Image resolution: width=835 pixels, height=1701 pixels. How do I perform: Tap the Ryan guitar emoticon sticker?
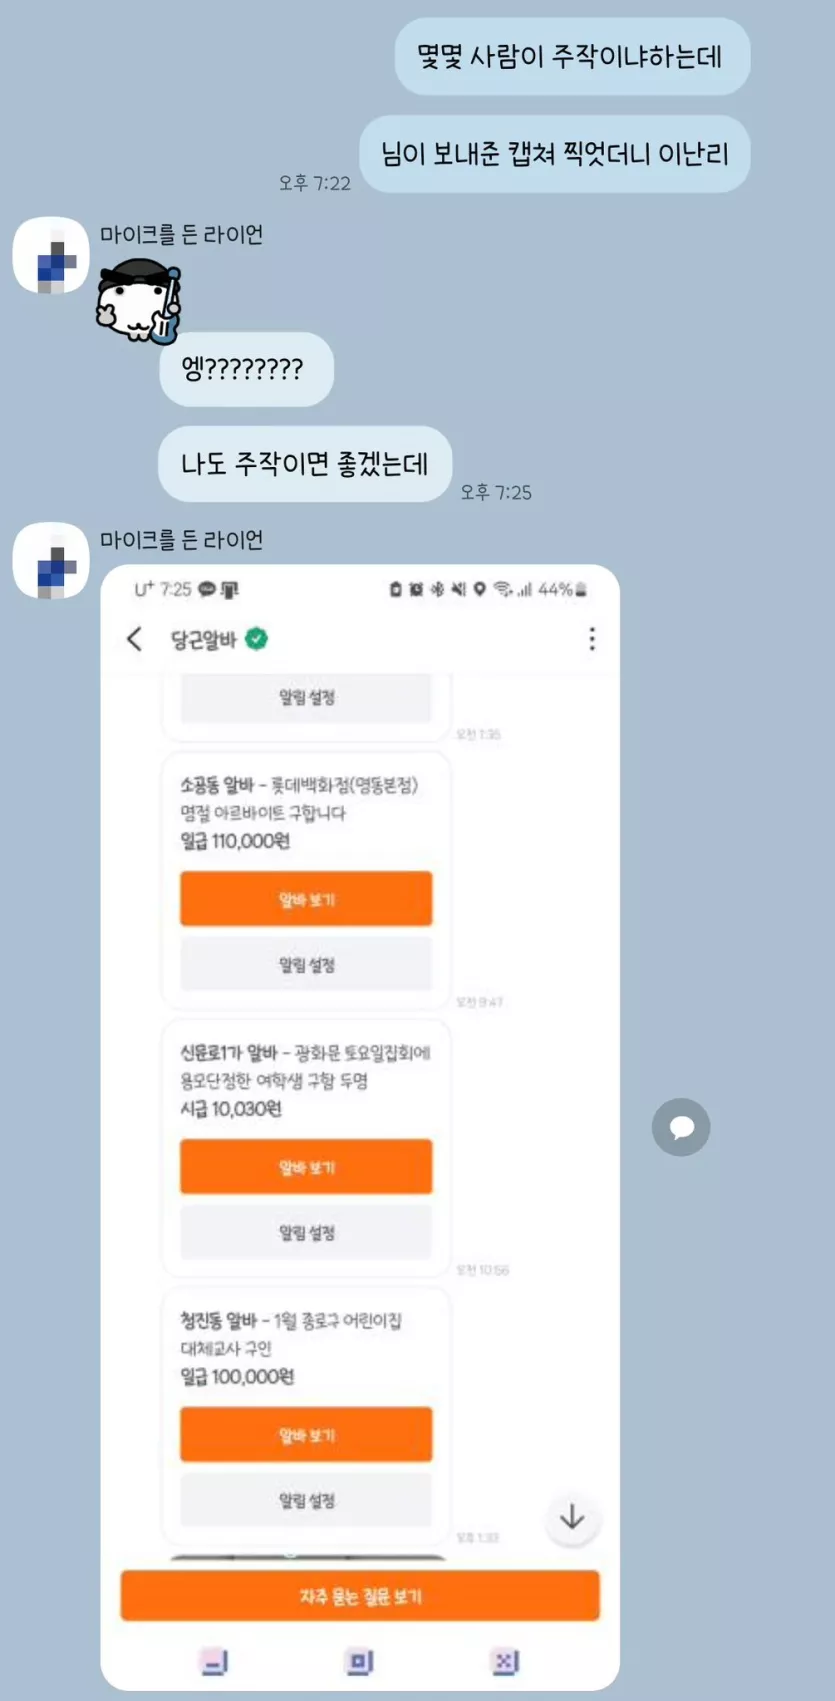click(x=140, y=300)
